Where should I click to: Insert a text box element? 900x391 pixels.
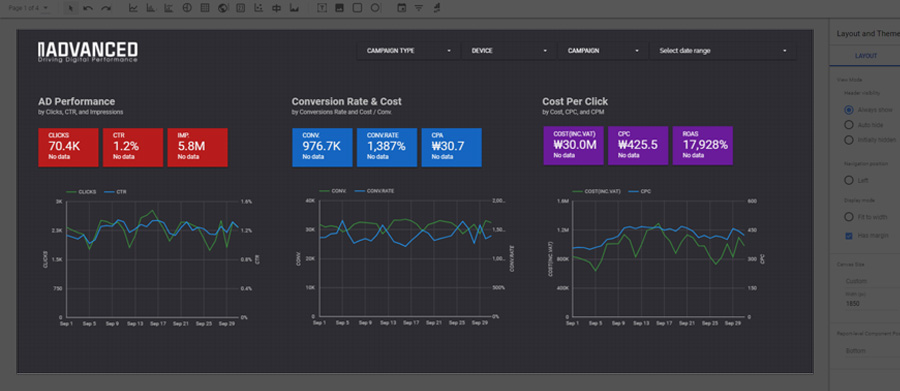click(x=322, y=8)
